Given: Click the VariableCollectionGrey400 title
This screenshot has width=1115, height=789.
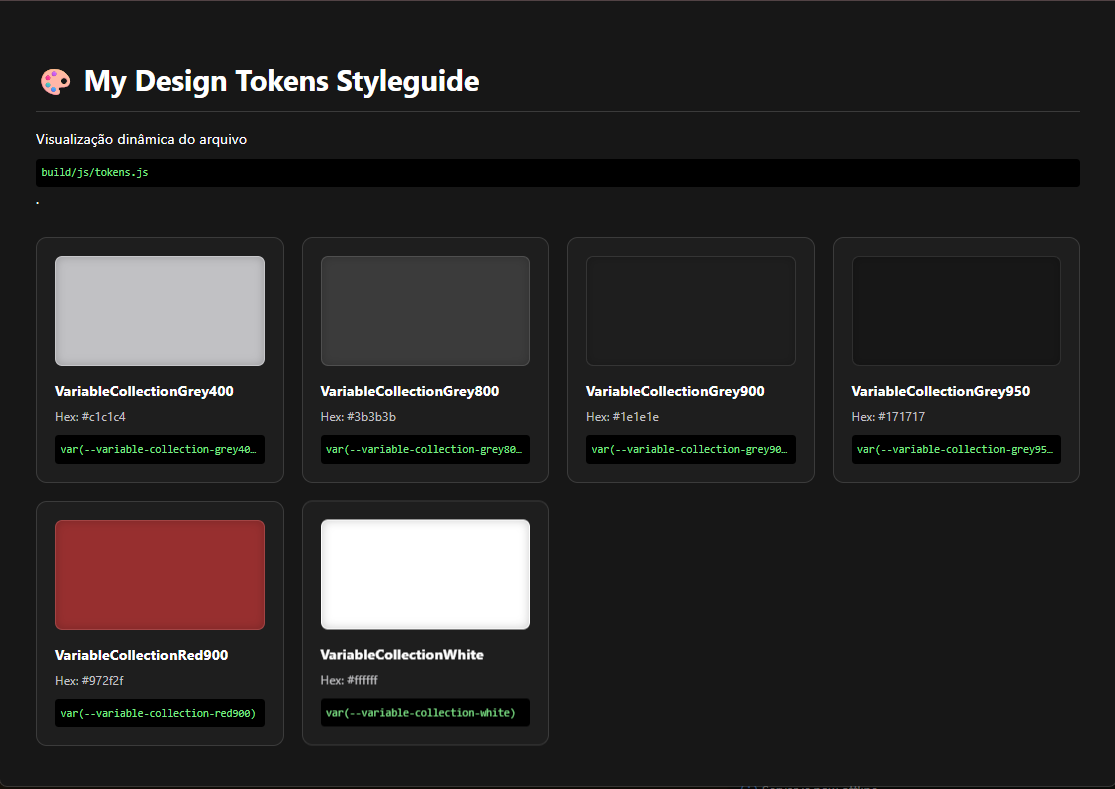Looking at the screenshot, I should tap(144, 392).
